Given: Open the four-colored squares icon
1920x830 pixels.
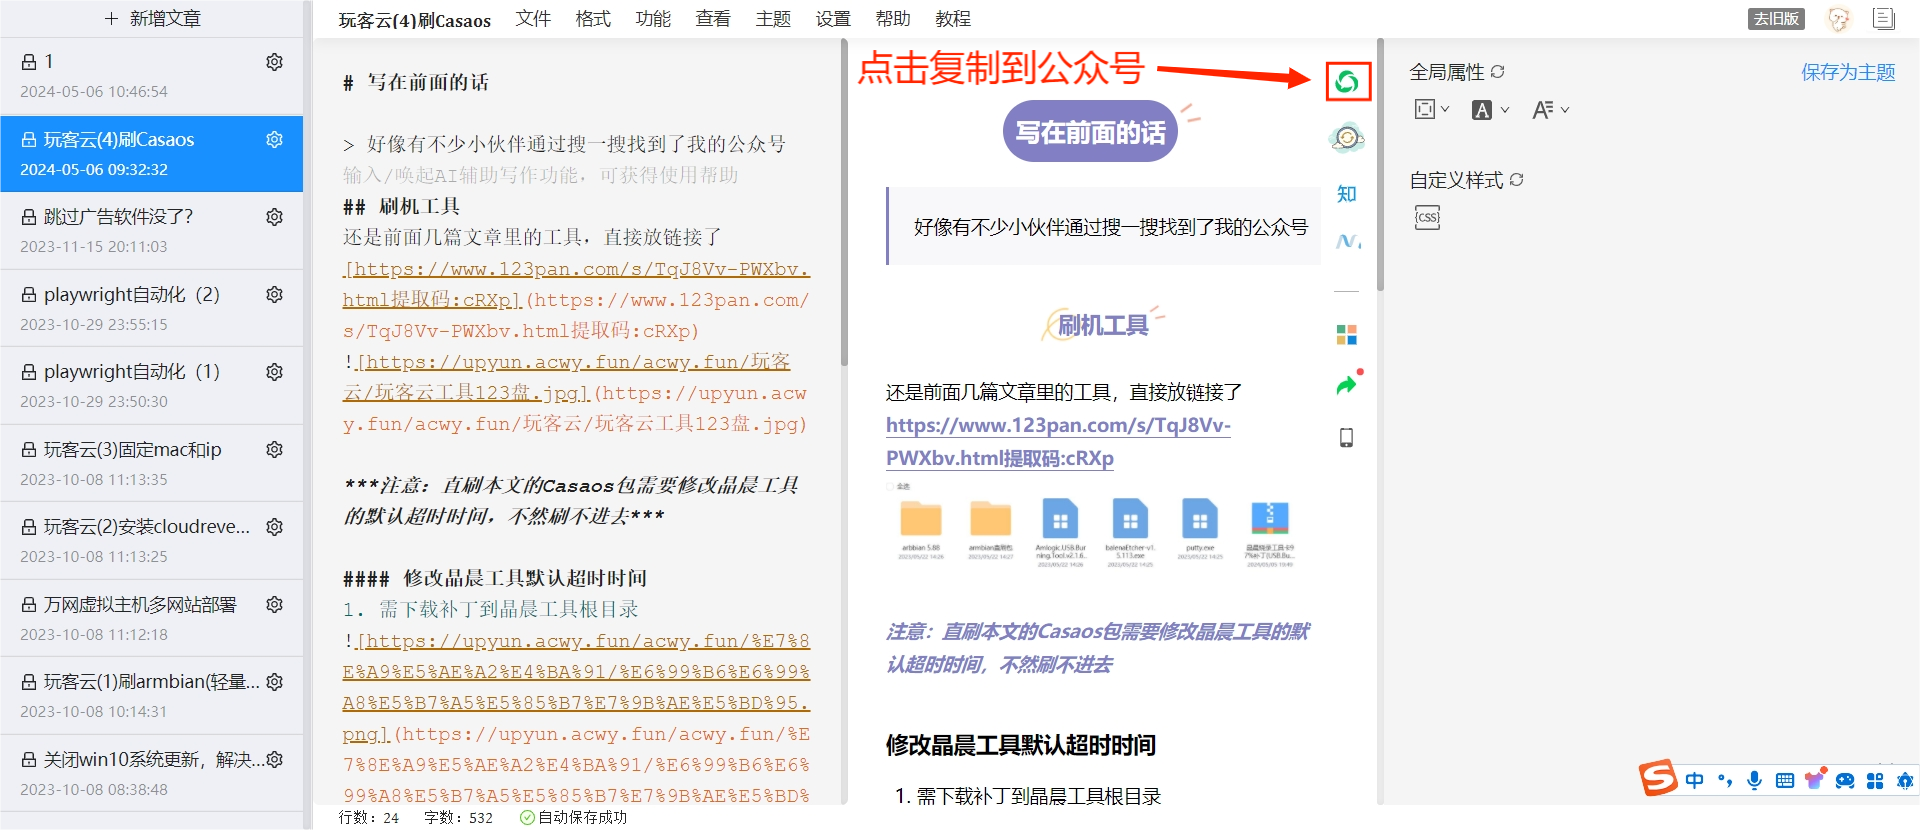Looking at the screenshot, I should (x=1347, y=335).
